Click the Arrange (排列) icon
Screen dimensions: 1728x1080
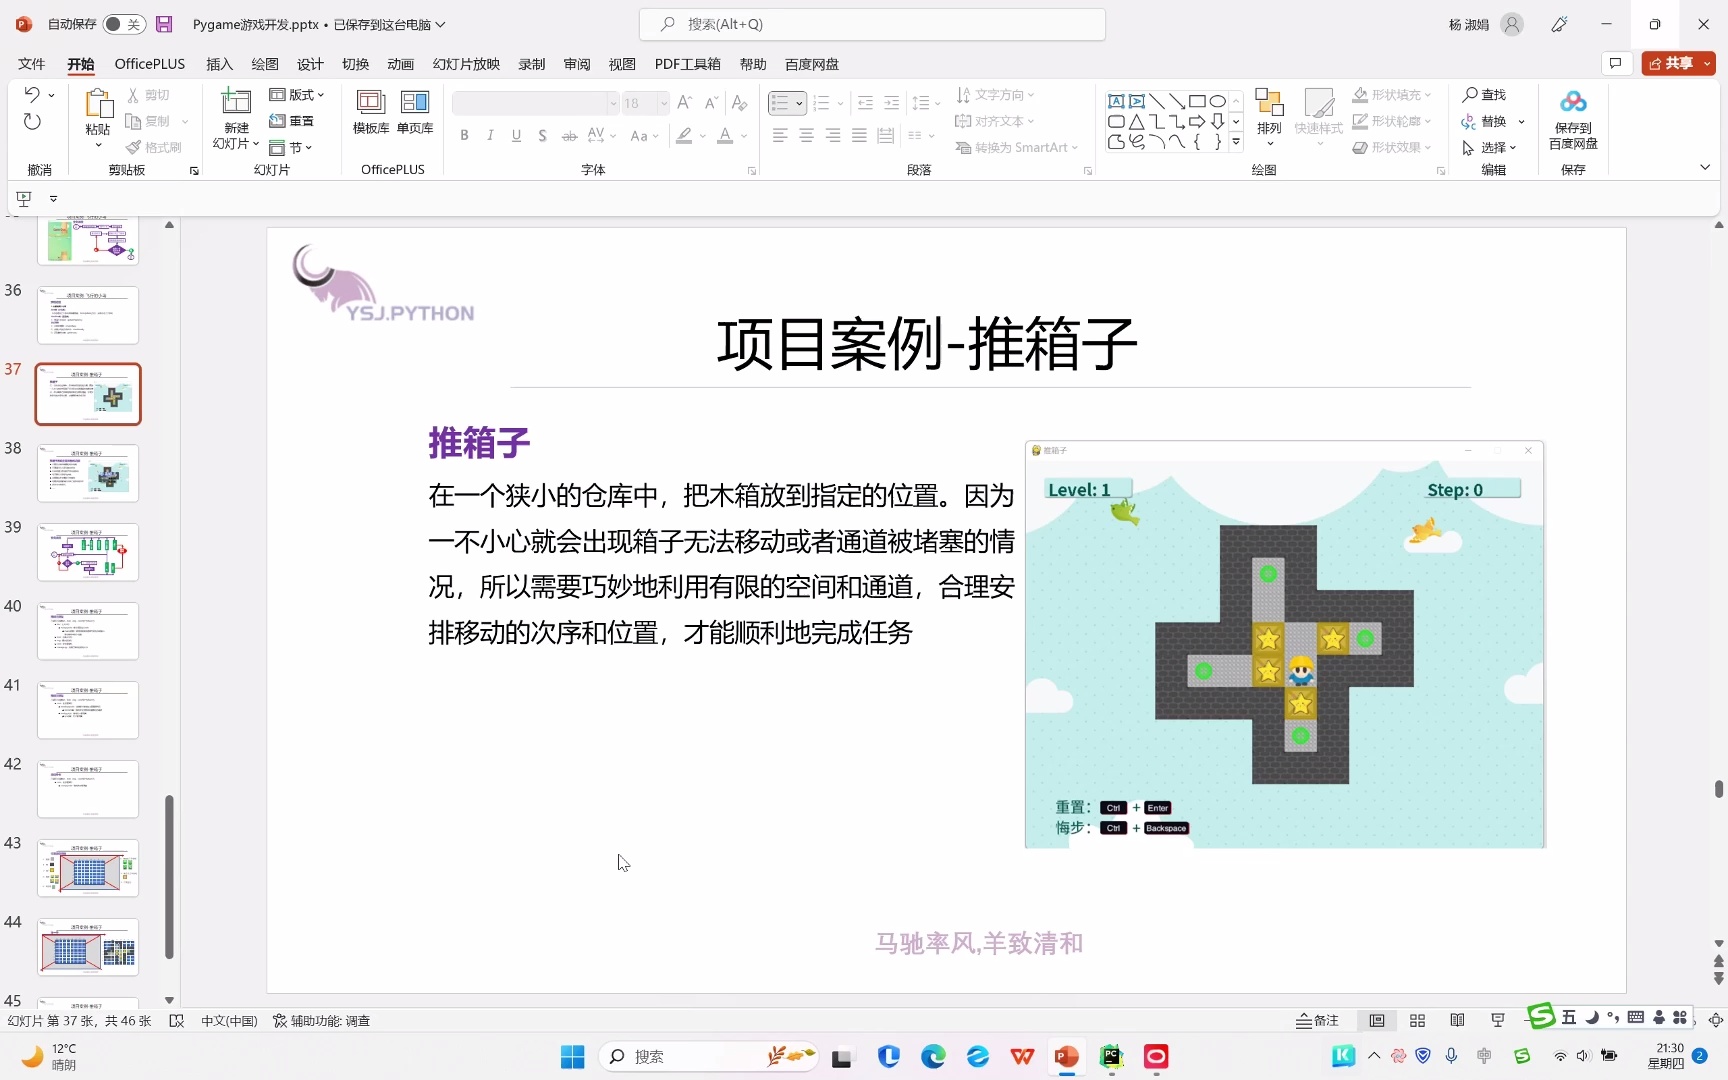(x=1269, y=102)
